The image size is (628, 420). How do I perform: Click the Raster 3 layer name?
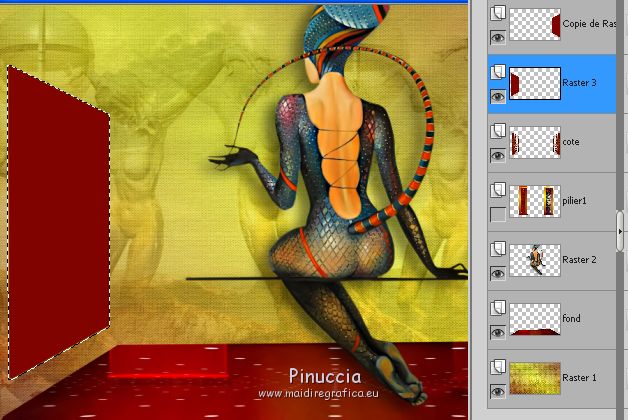tap(579, 83)
